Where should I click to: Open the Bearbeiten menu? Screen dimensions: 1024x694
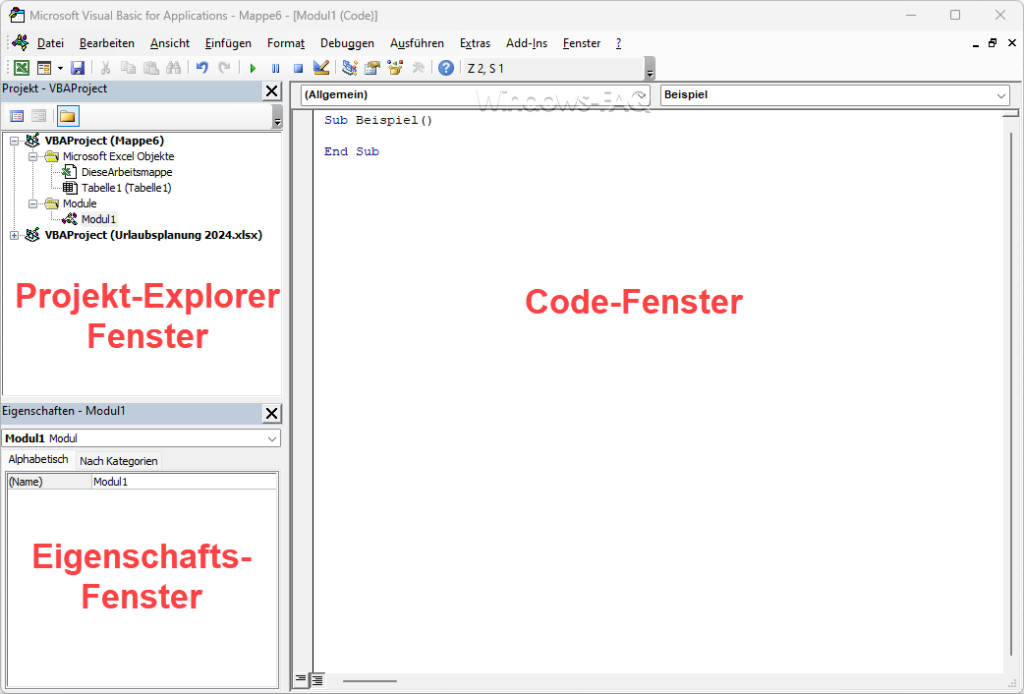pyautogui.click(x=106, y=43)
